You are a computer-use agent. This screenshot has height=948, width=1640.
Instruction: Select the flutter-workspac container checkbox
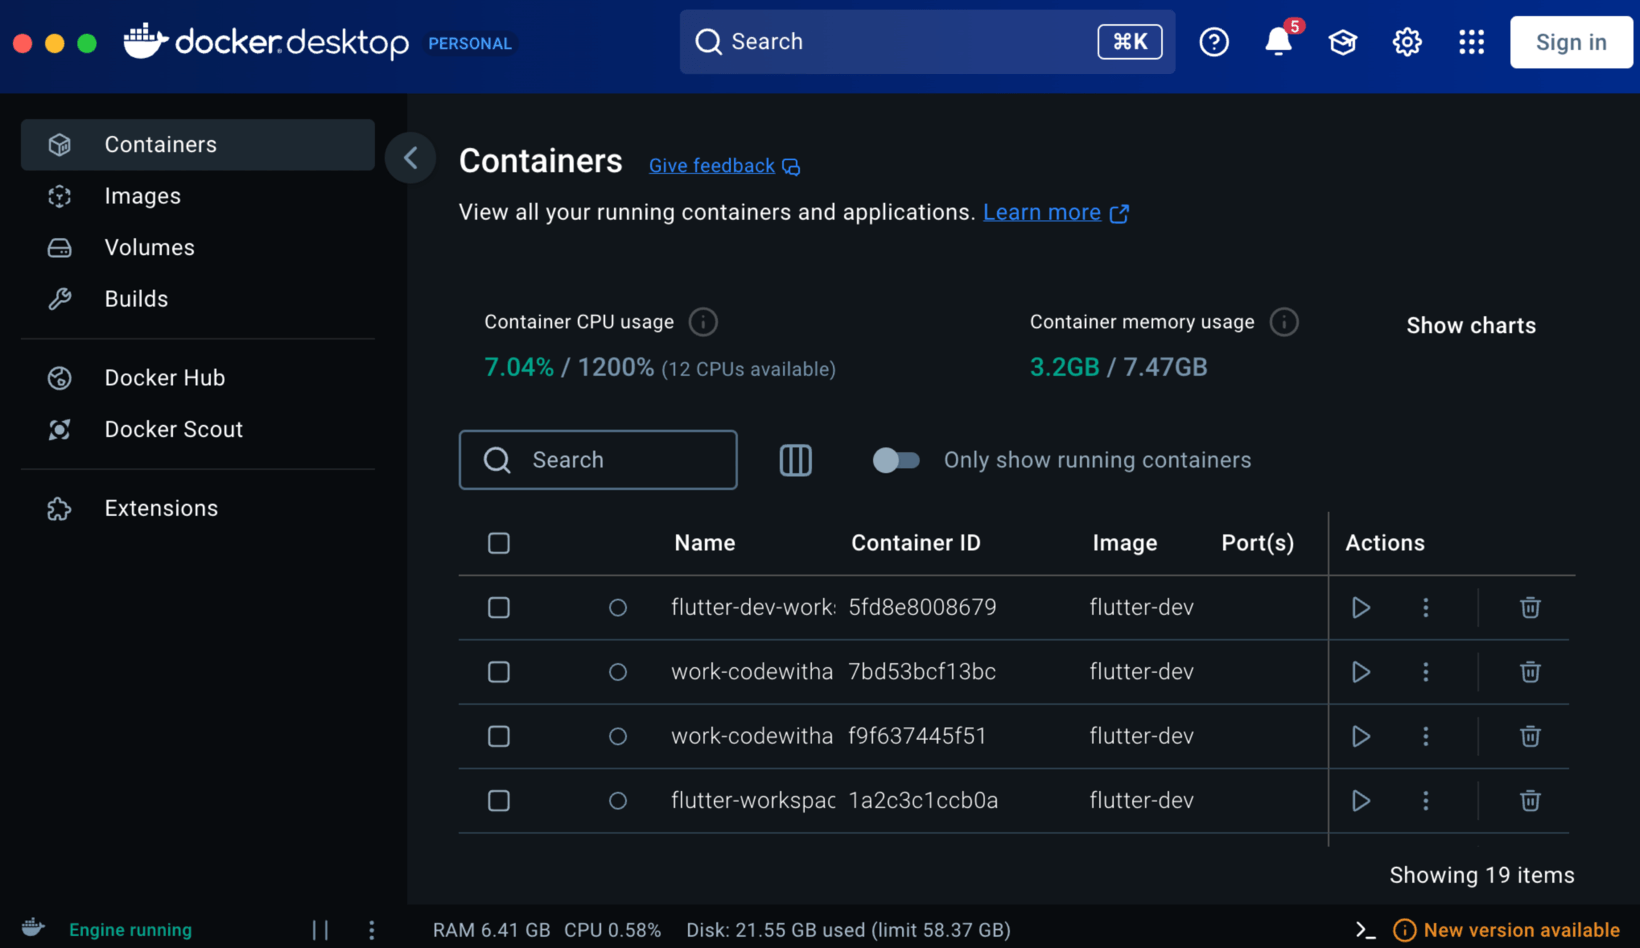coord(499,800)
